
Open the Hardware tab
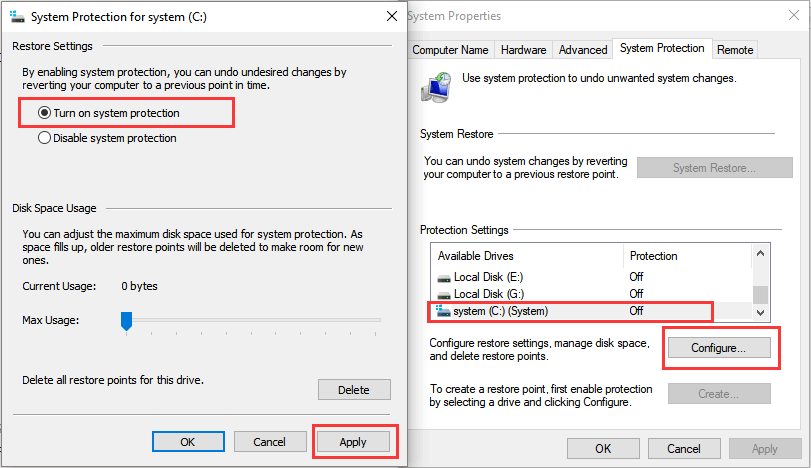tap(523, 49)
